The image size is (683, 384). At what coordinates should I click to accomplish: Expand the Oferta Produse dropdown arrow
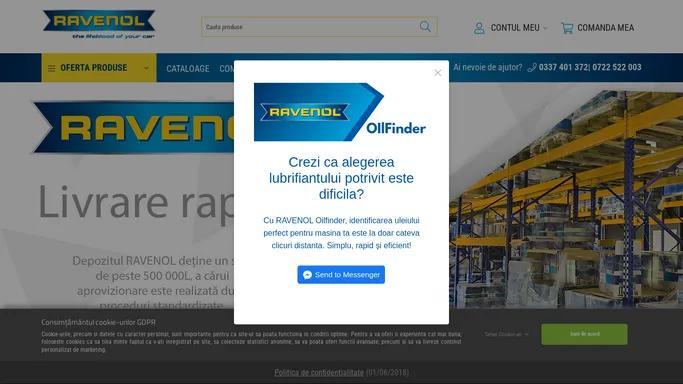146,68
